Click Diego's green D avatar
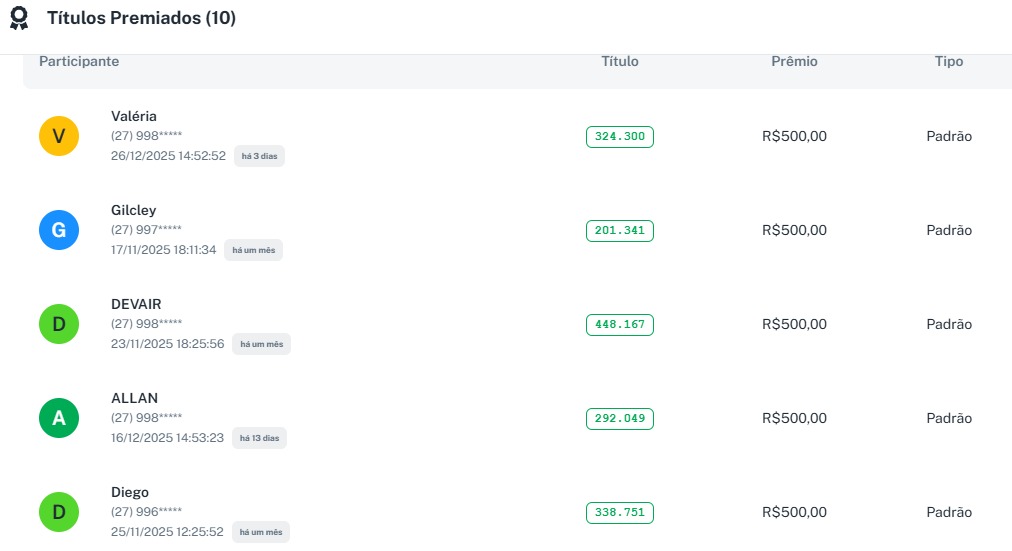This screenshot has width=1012, height=551. pyautogui.click(x=59, y=512)
